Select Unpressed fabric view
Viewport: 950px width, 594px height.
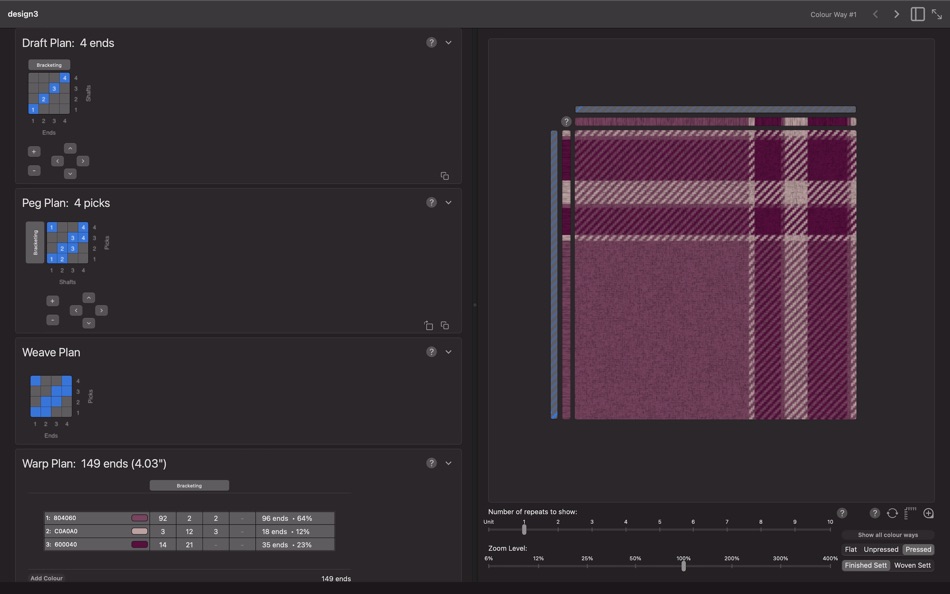click(881, 550)
